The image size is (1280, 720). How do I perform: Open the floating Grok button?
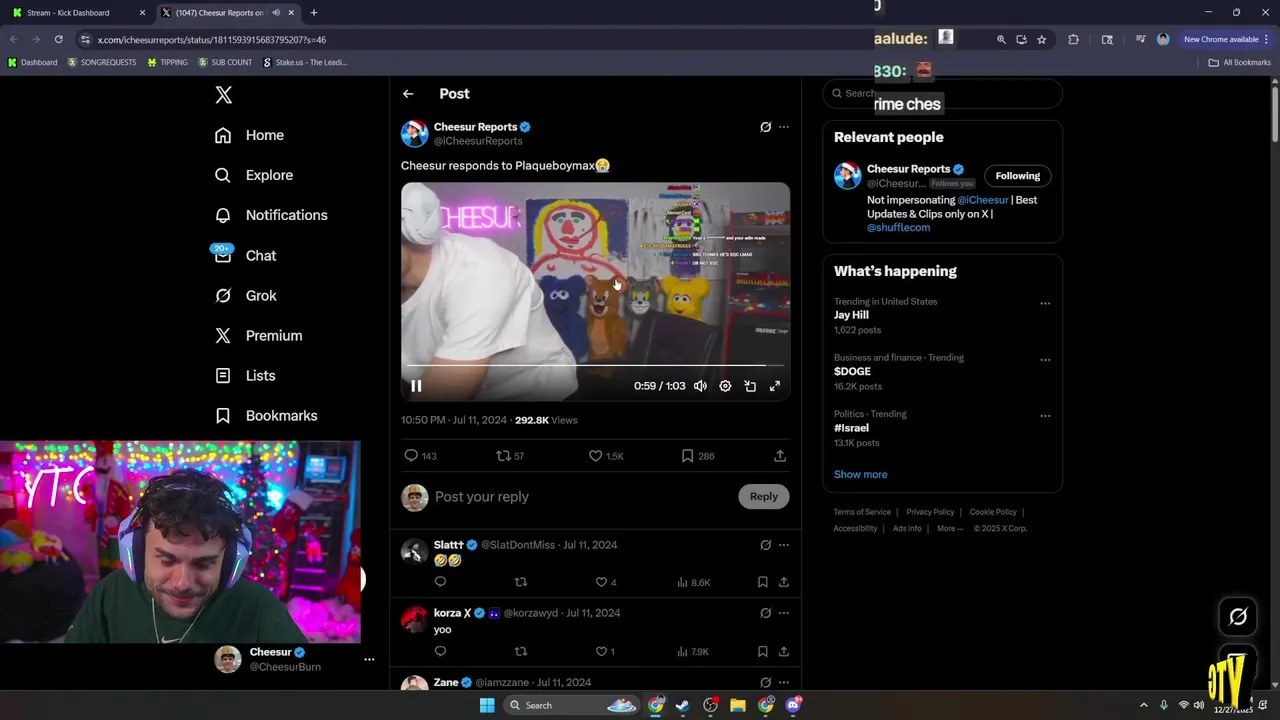(x=1238, y=617)
